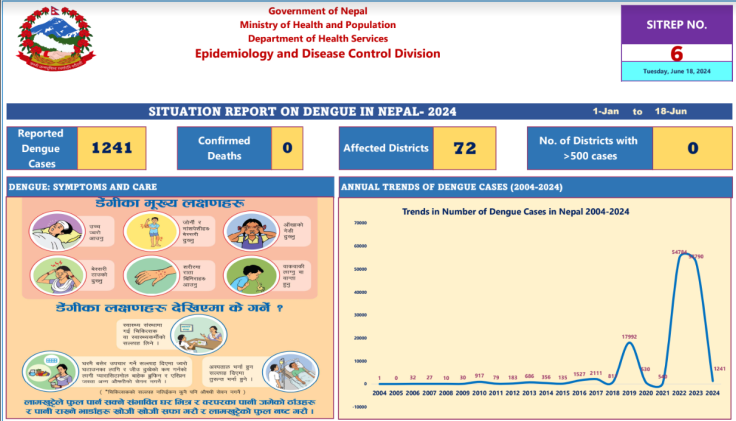Select the Confirmed Deaths label
Viewport: 736px width, 421px height.
pyautogui.click(x=224, y=148)
